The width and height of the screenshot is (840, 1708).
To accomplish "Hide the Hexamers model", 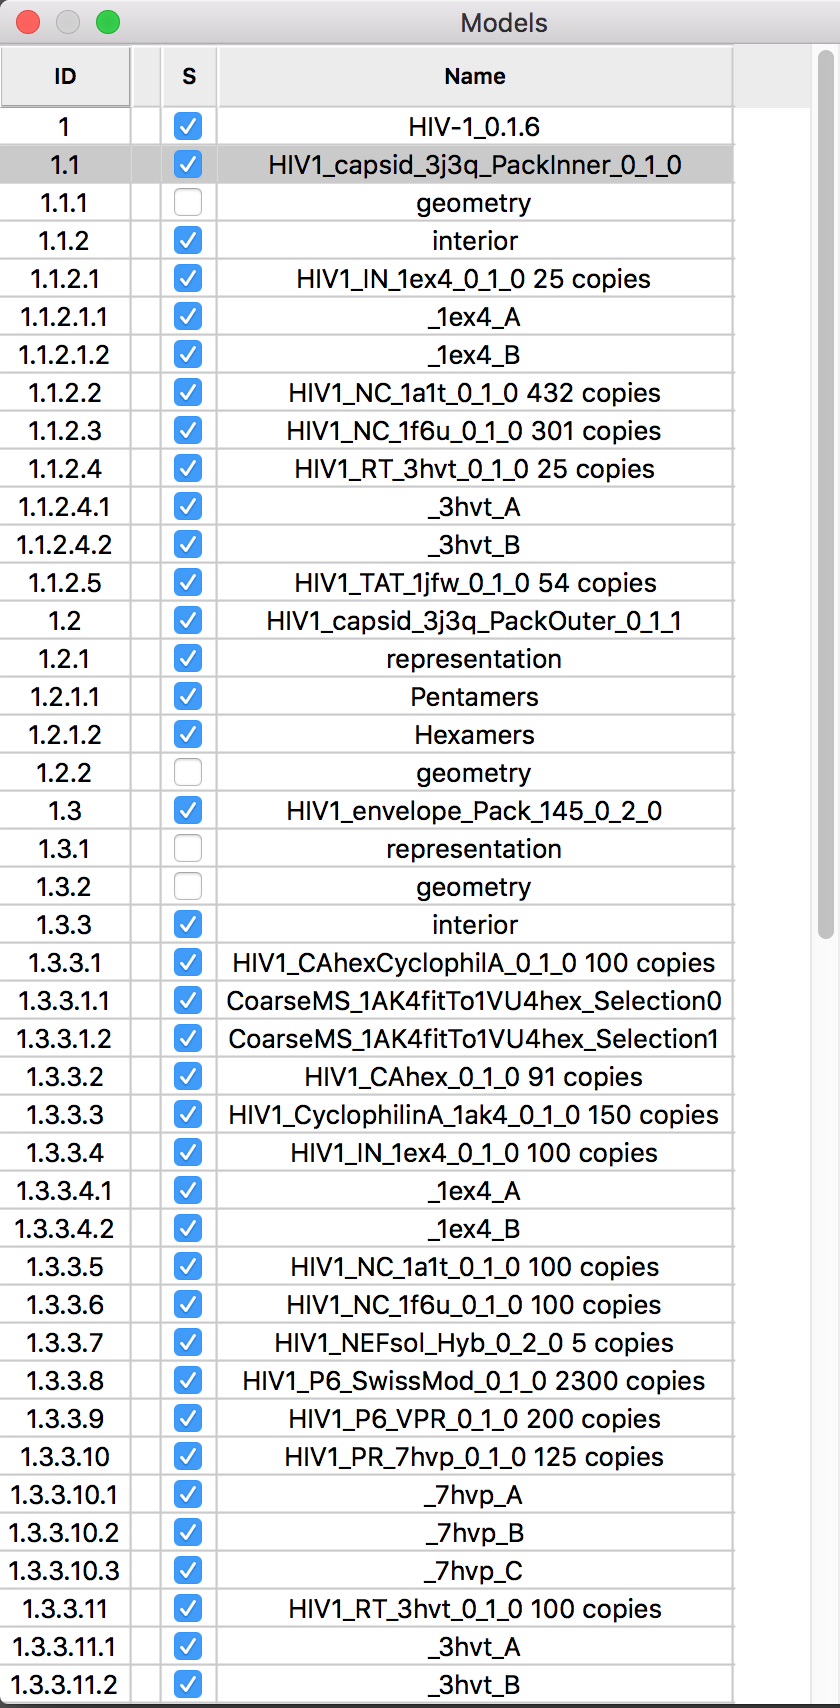I will (x=188, y=734).
